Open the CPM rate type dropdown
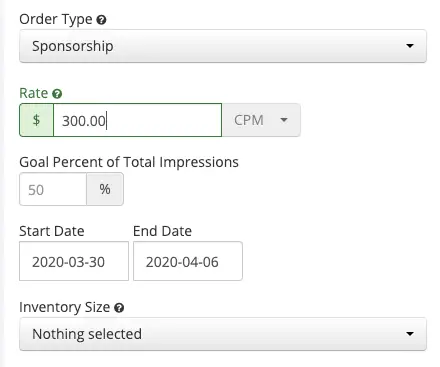The width and height of the screenshot is (440, 367). tap(261, 120)
